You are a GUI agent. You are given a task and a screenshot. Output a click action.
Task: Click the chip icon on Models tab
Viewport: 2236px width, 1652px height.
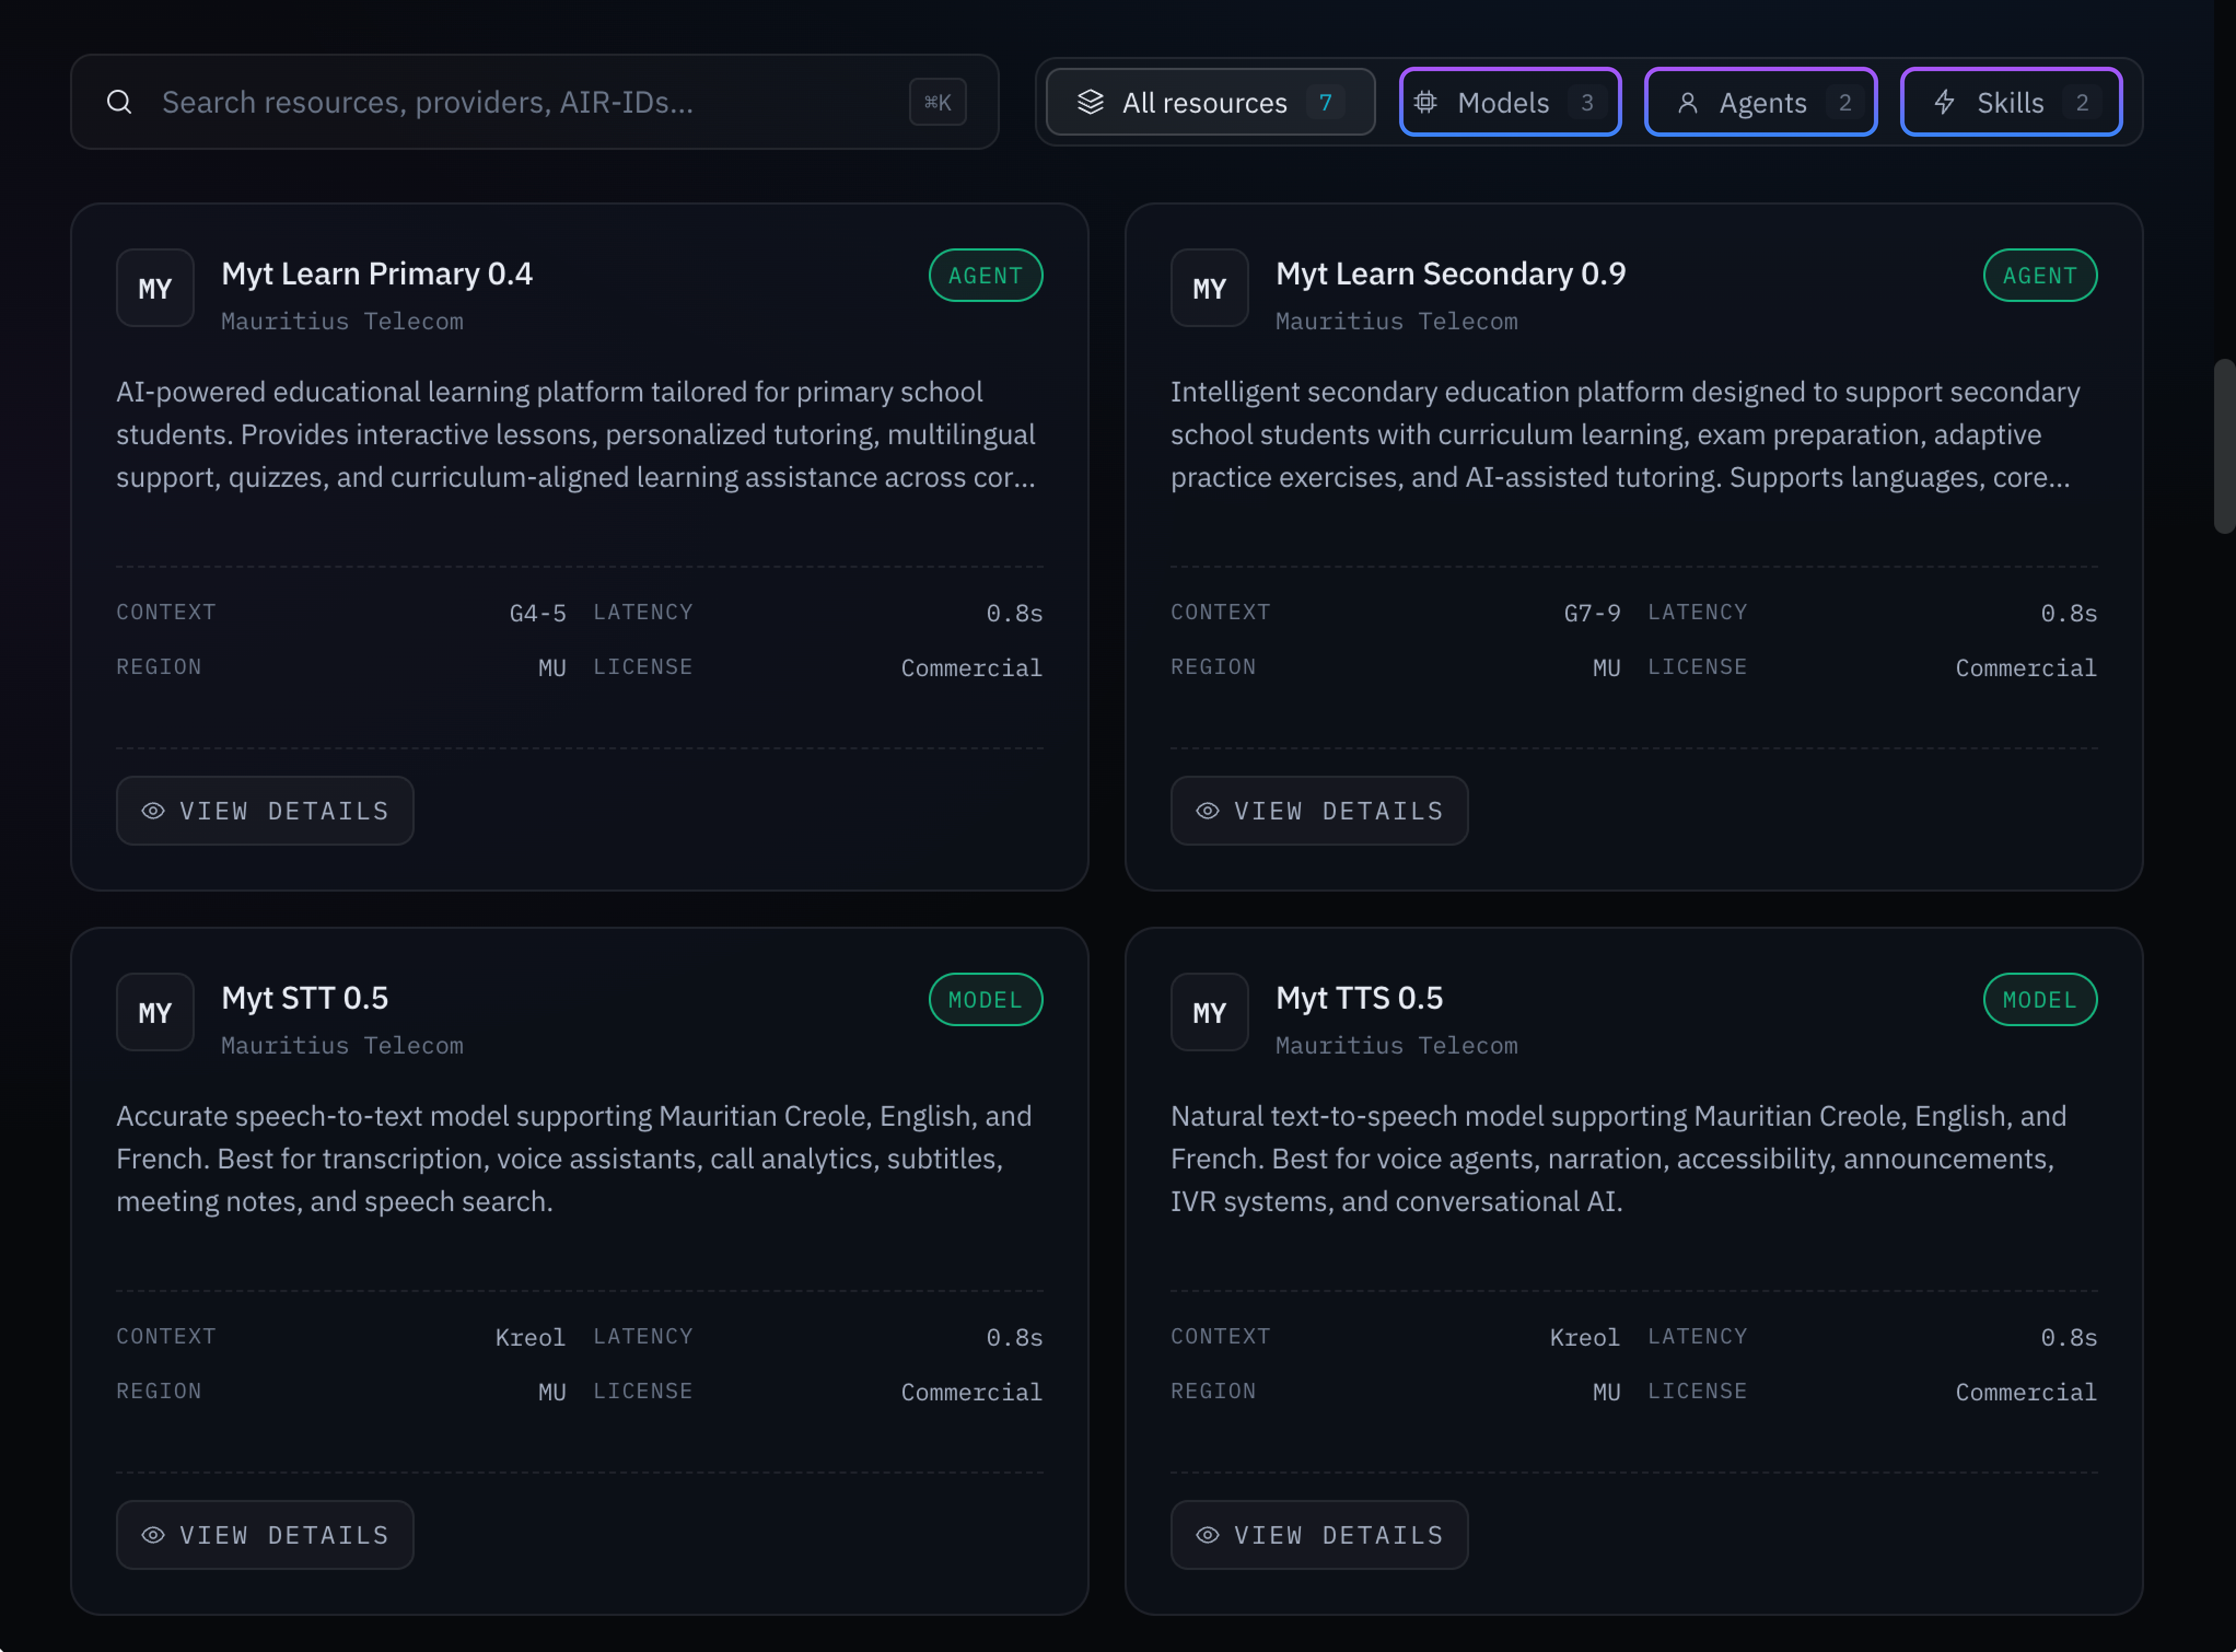(1426, 102)
